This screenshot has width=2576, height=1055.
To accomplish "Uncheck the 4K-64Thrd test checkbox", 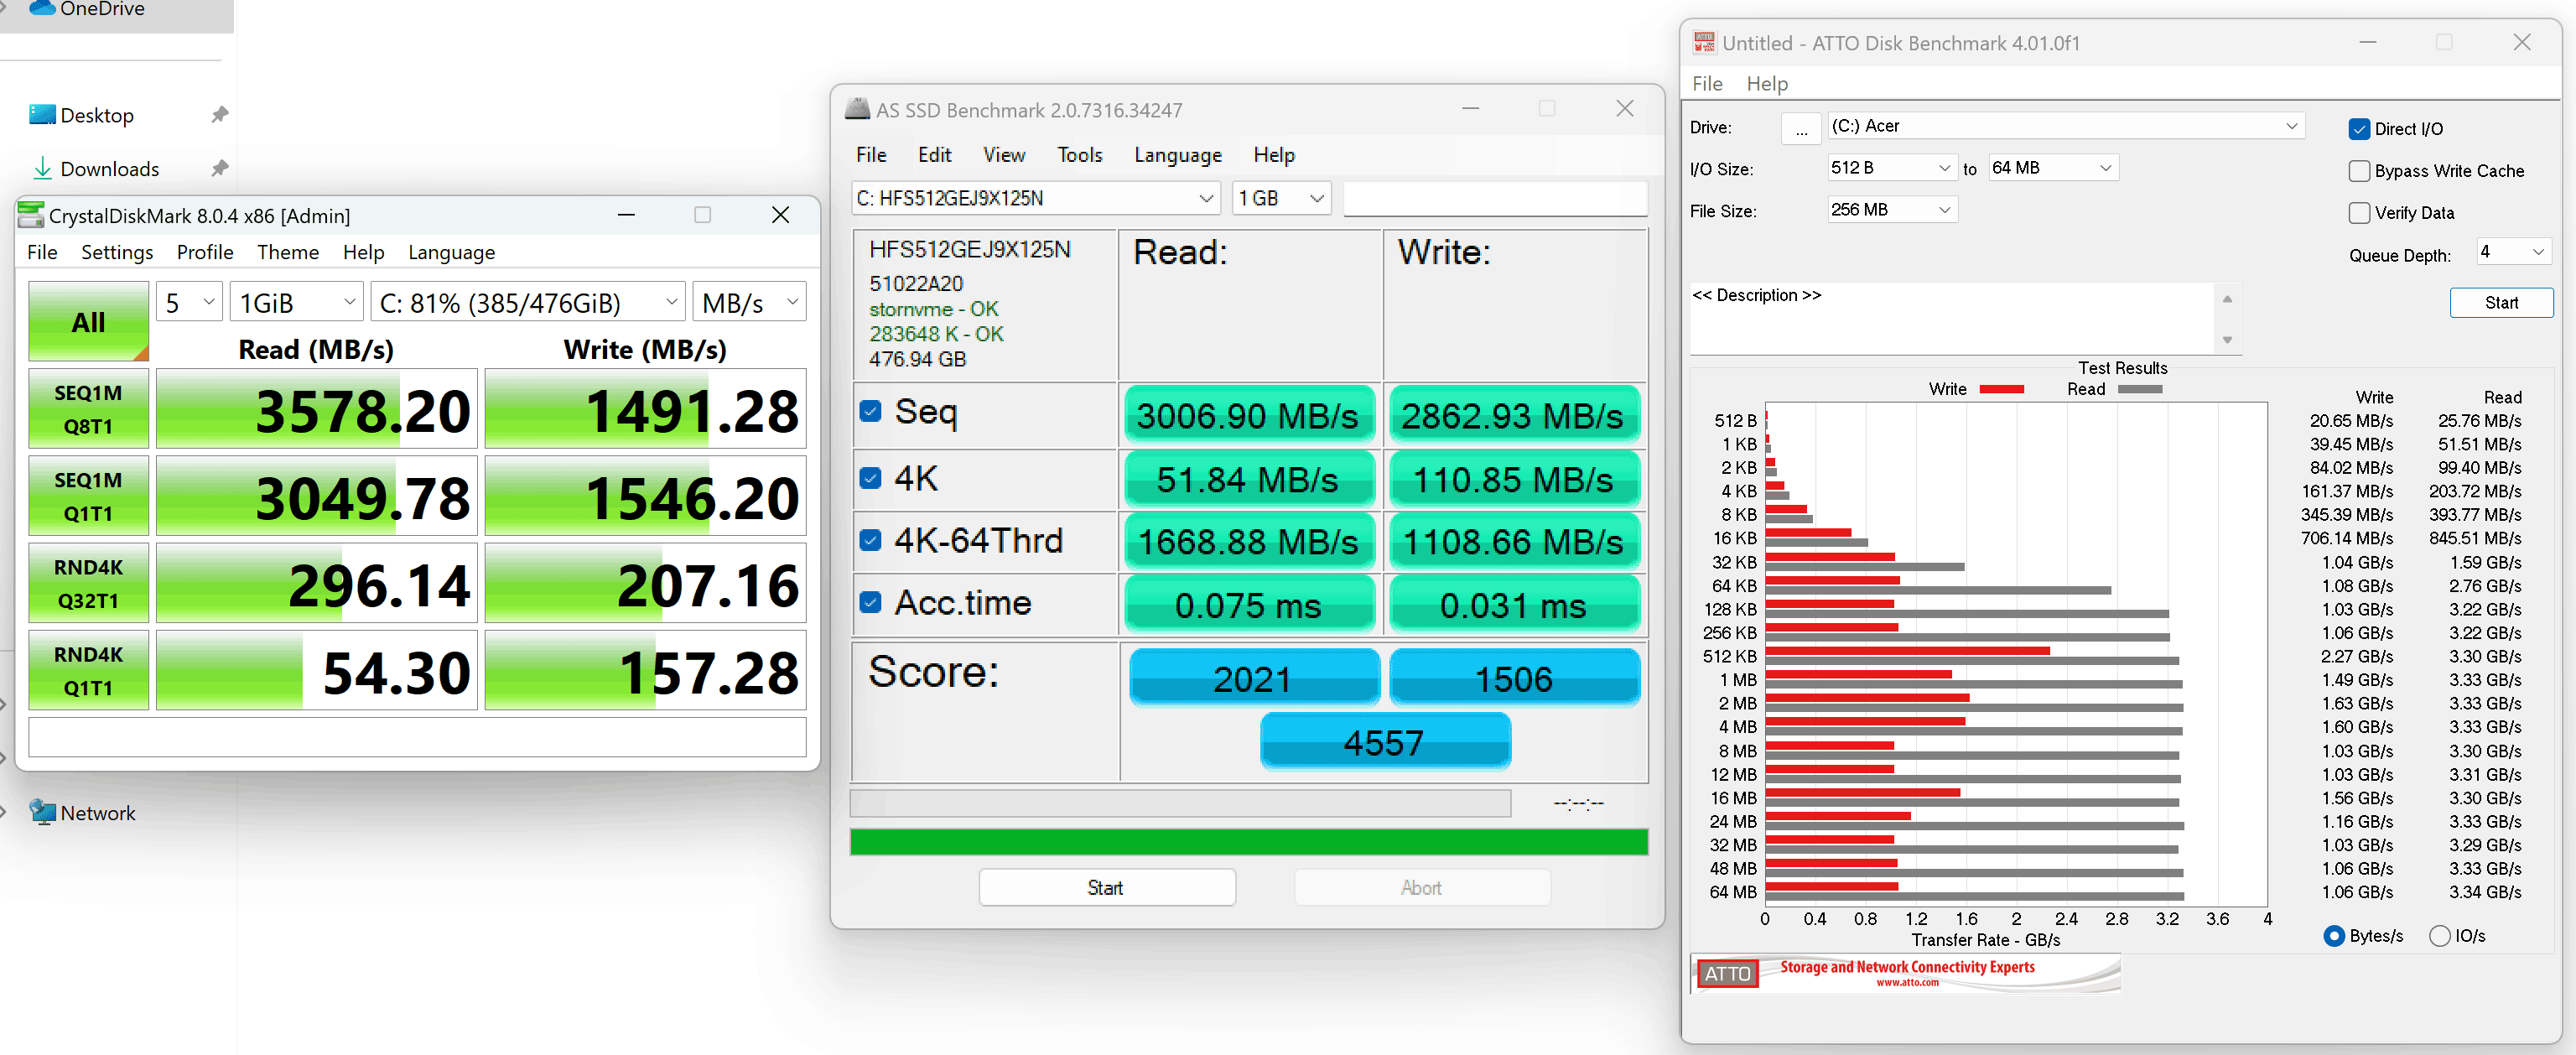I will [870, 541].
